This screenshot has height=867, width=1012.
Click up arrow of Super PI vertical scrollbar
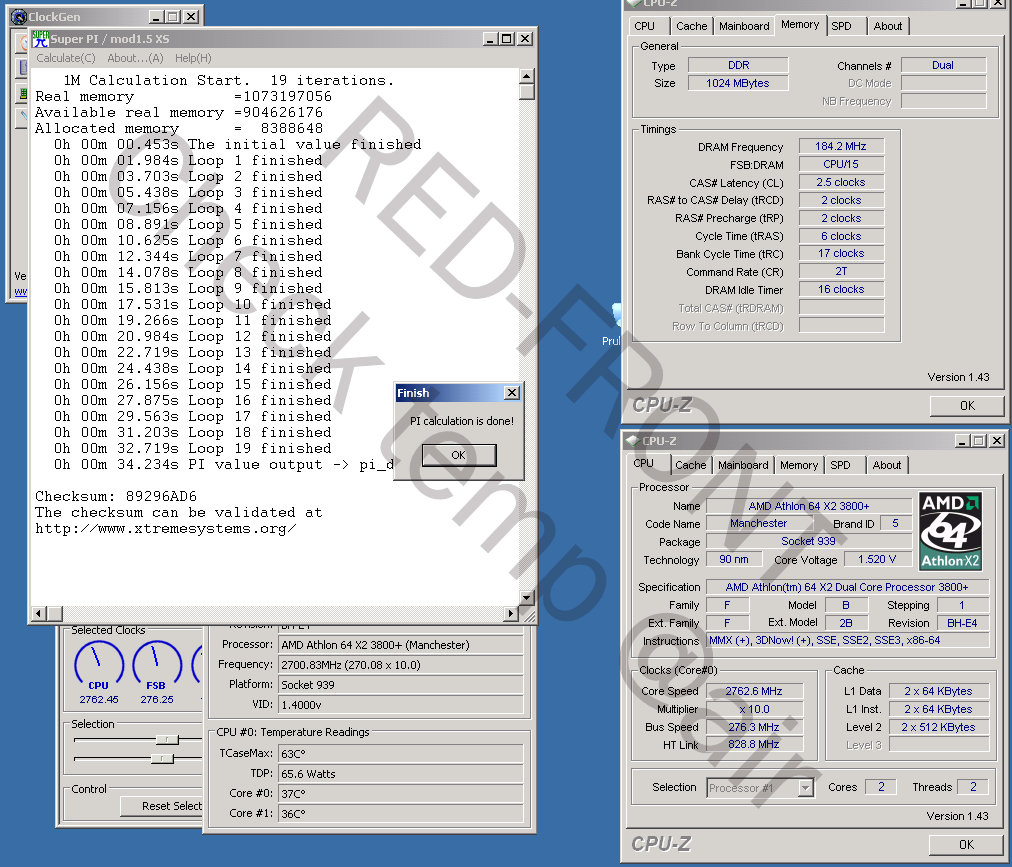[527, 76]
